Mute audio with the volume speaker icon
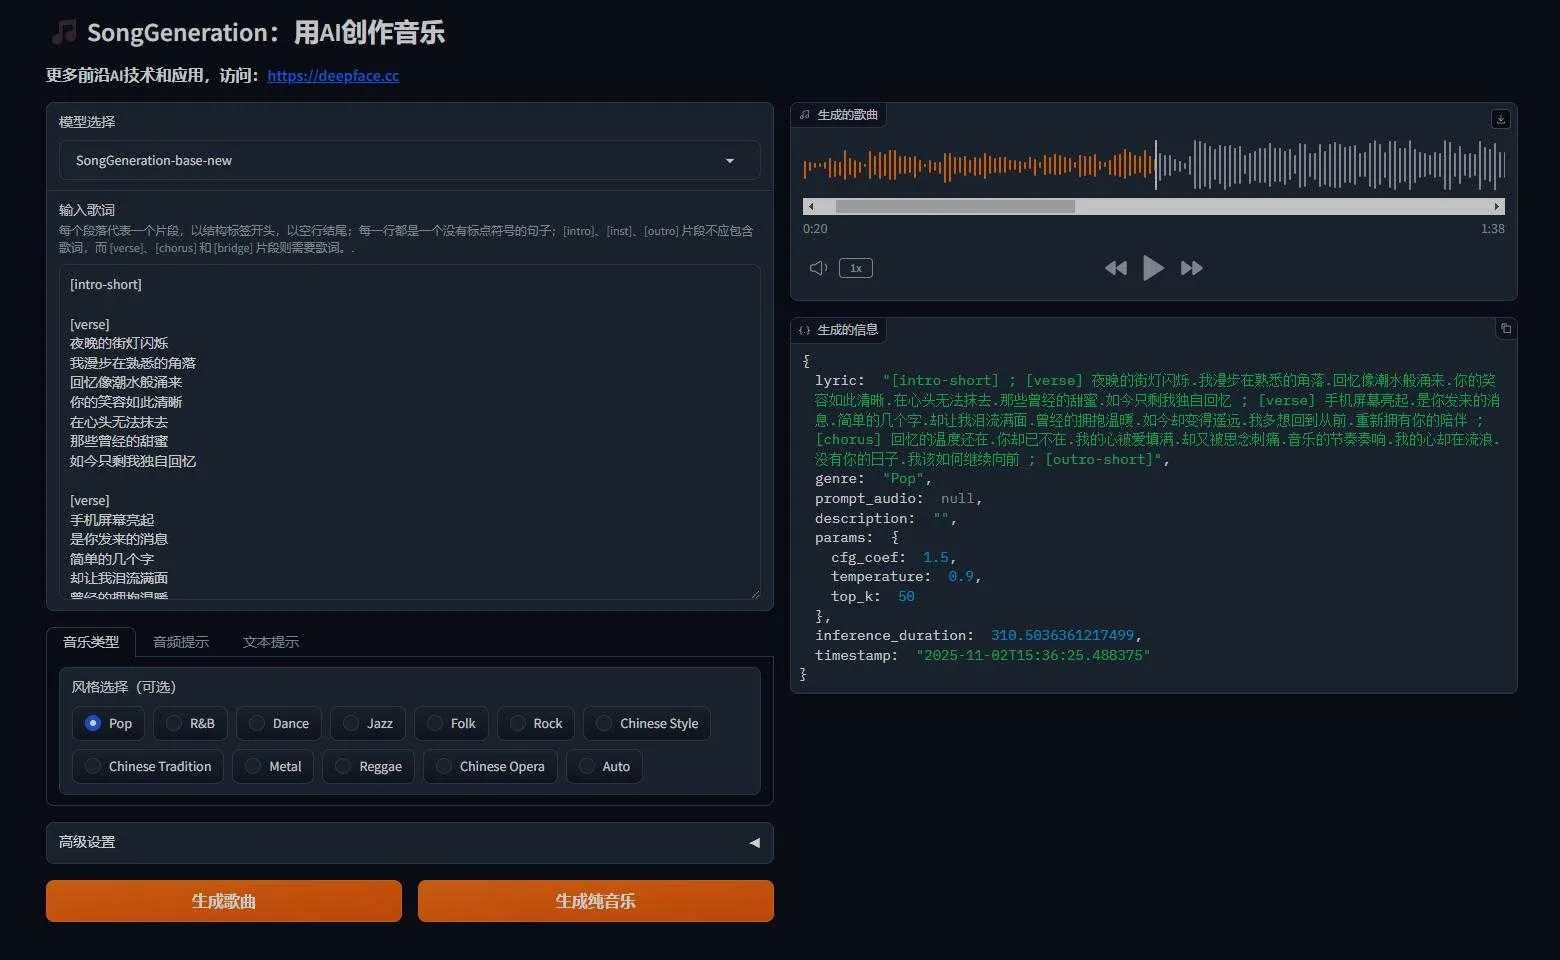This screenshot has width=1560, height=960. pos(818,268)
